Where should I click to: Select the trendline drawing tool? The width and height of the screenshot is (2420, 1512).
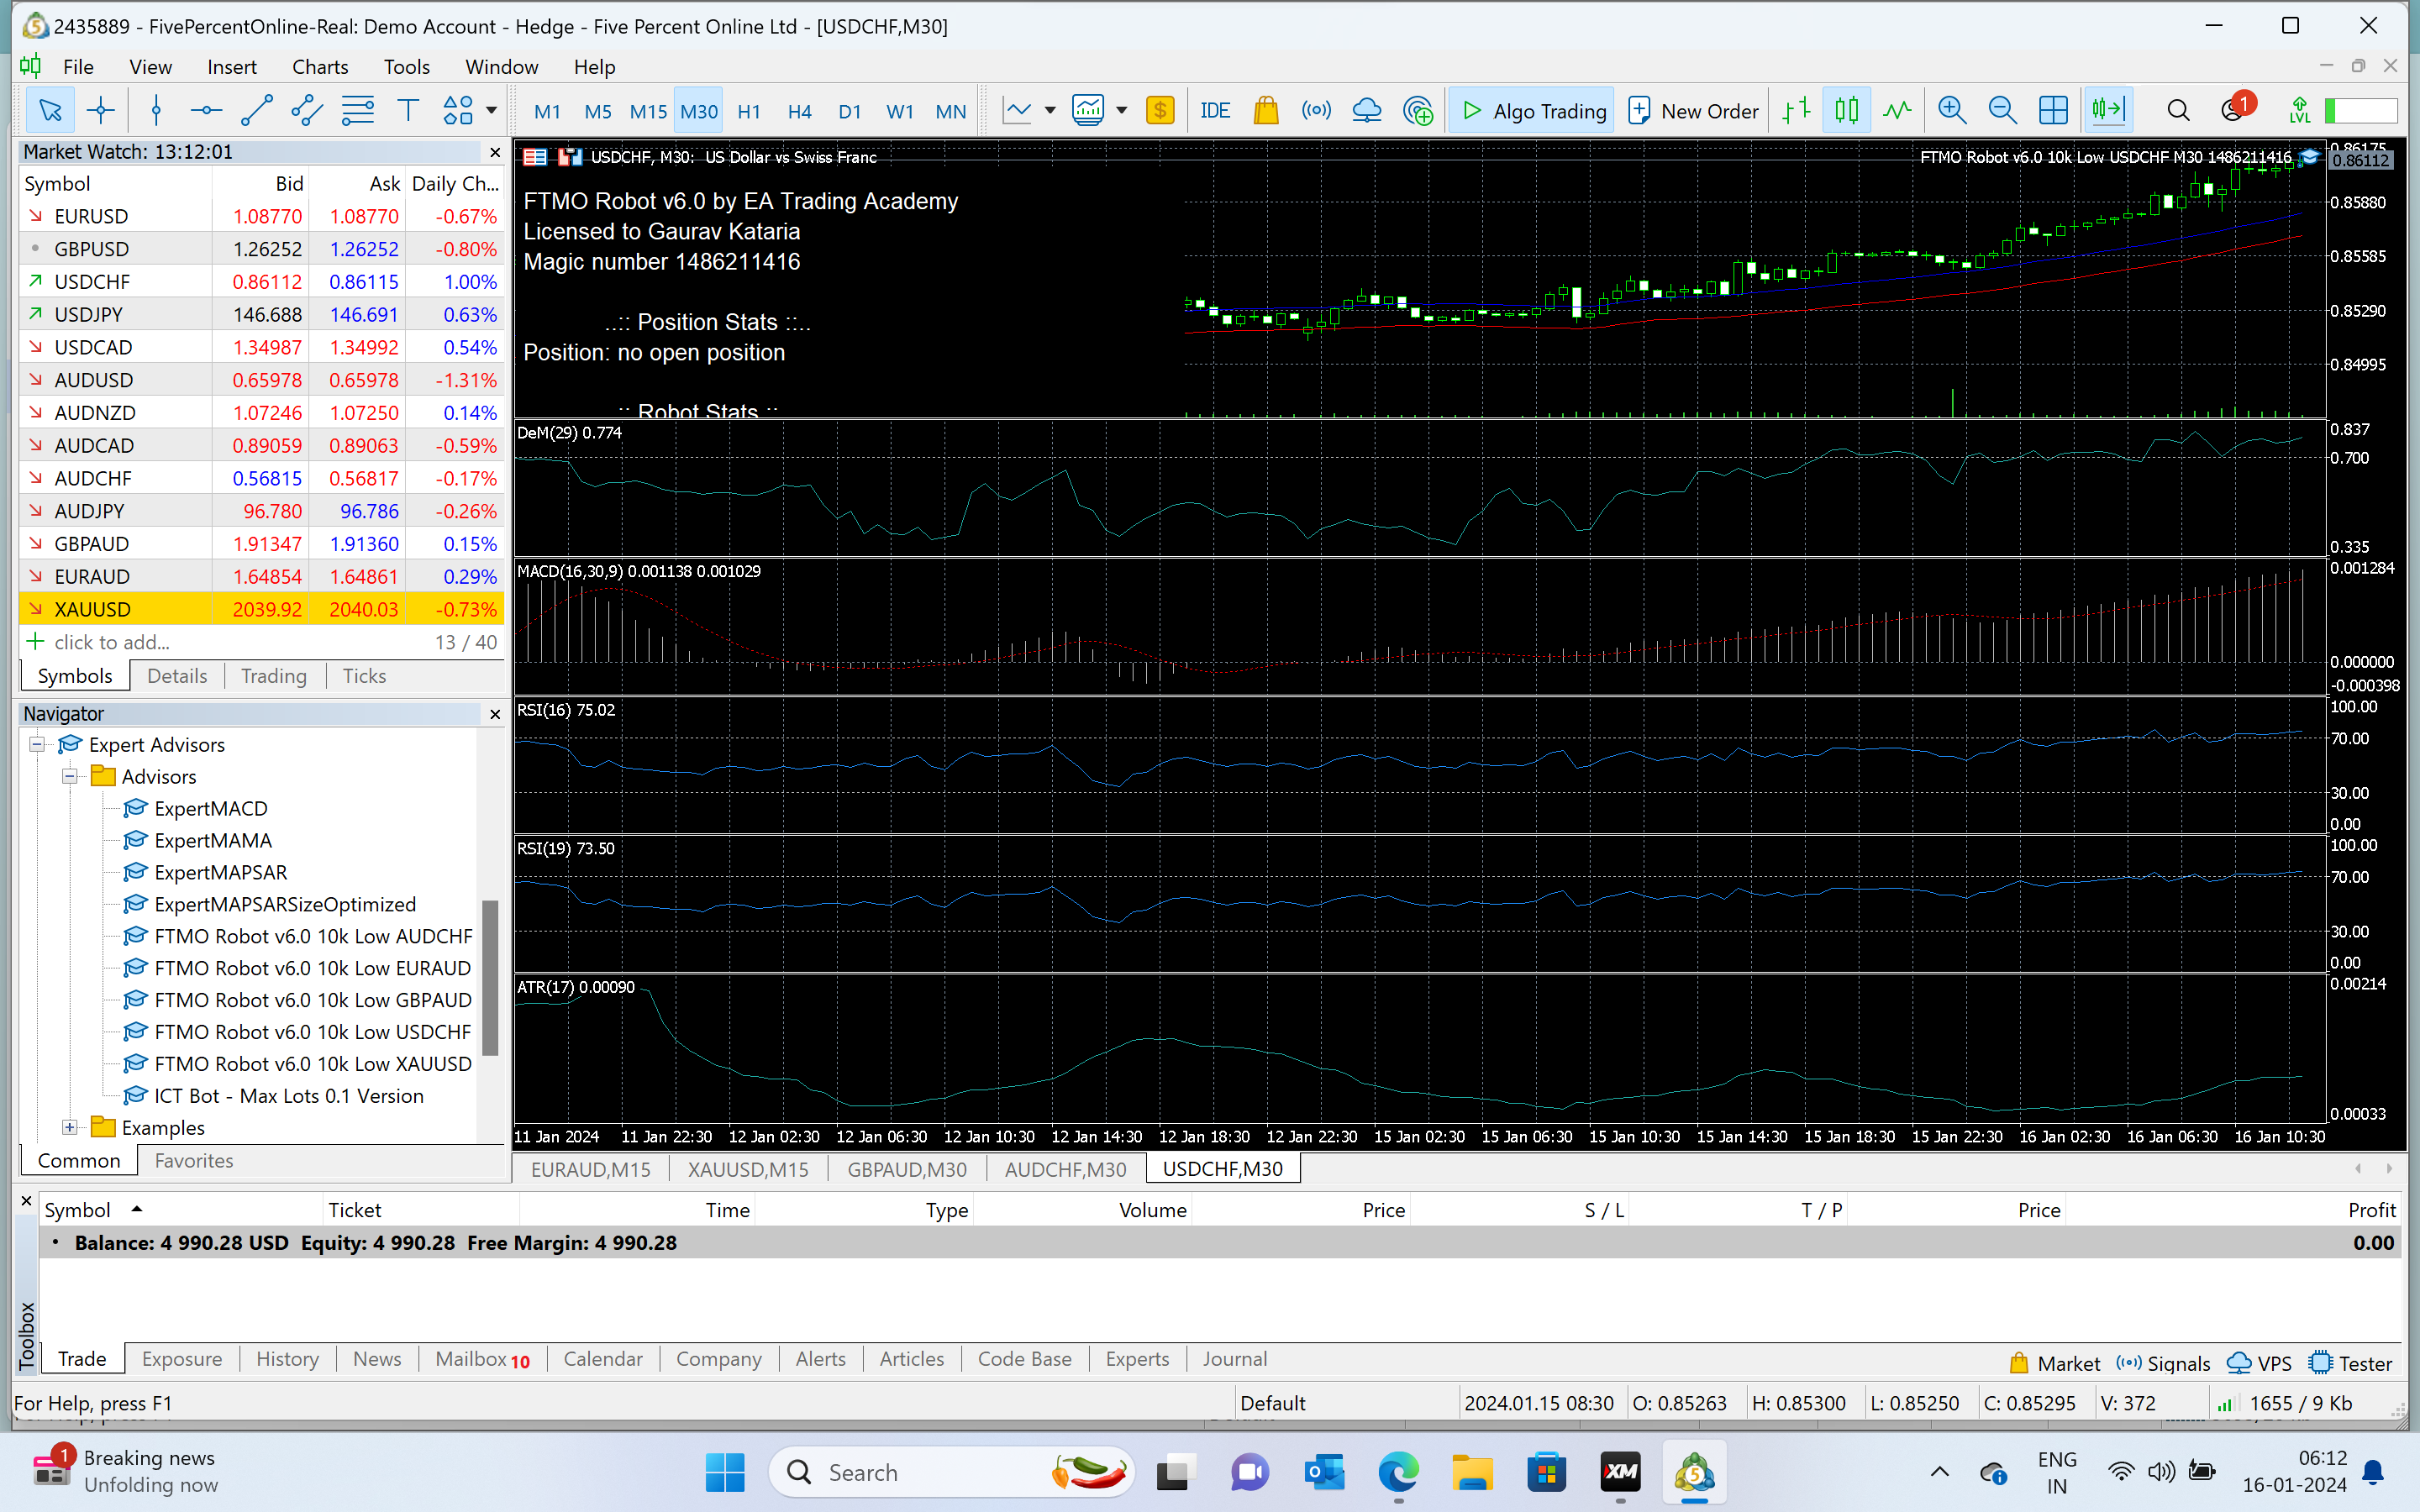[x=256, y=110]
